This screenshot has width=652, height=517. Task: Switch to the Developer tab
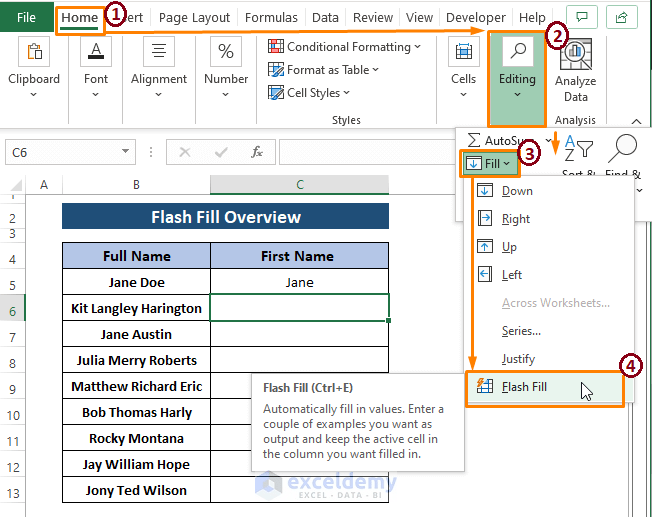coord(476,17)
